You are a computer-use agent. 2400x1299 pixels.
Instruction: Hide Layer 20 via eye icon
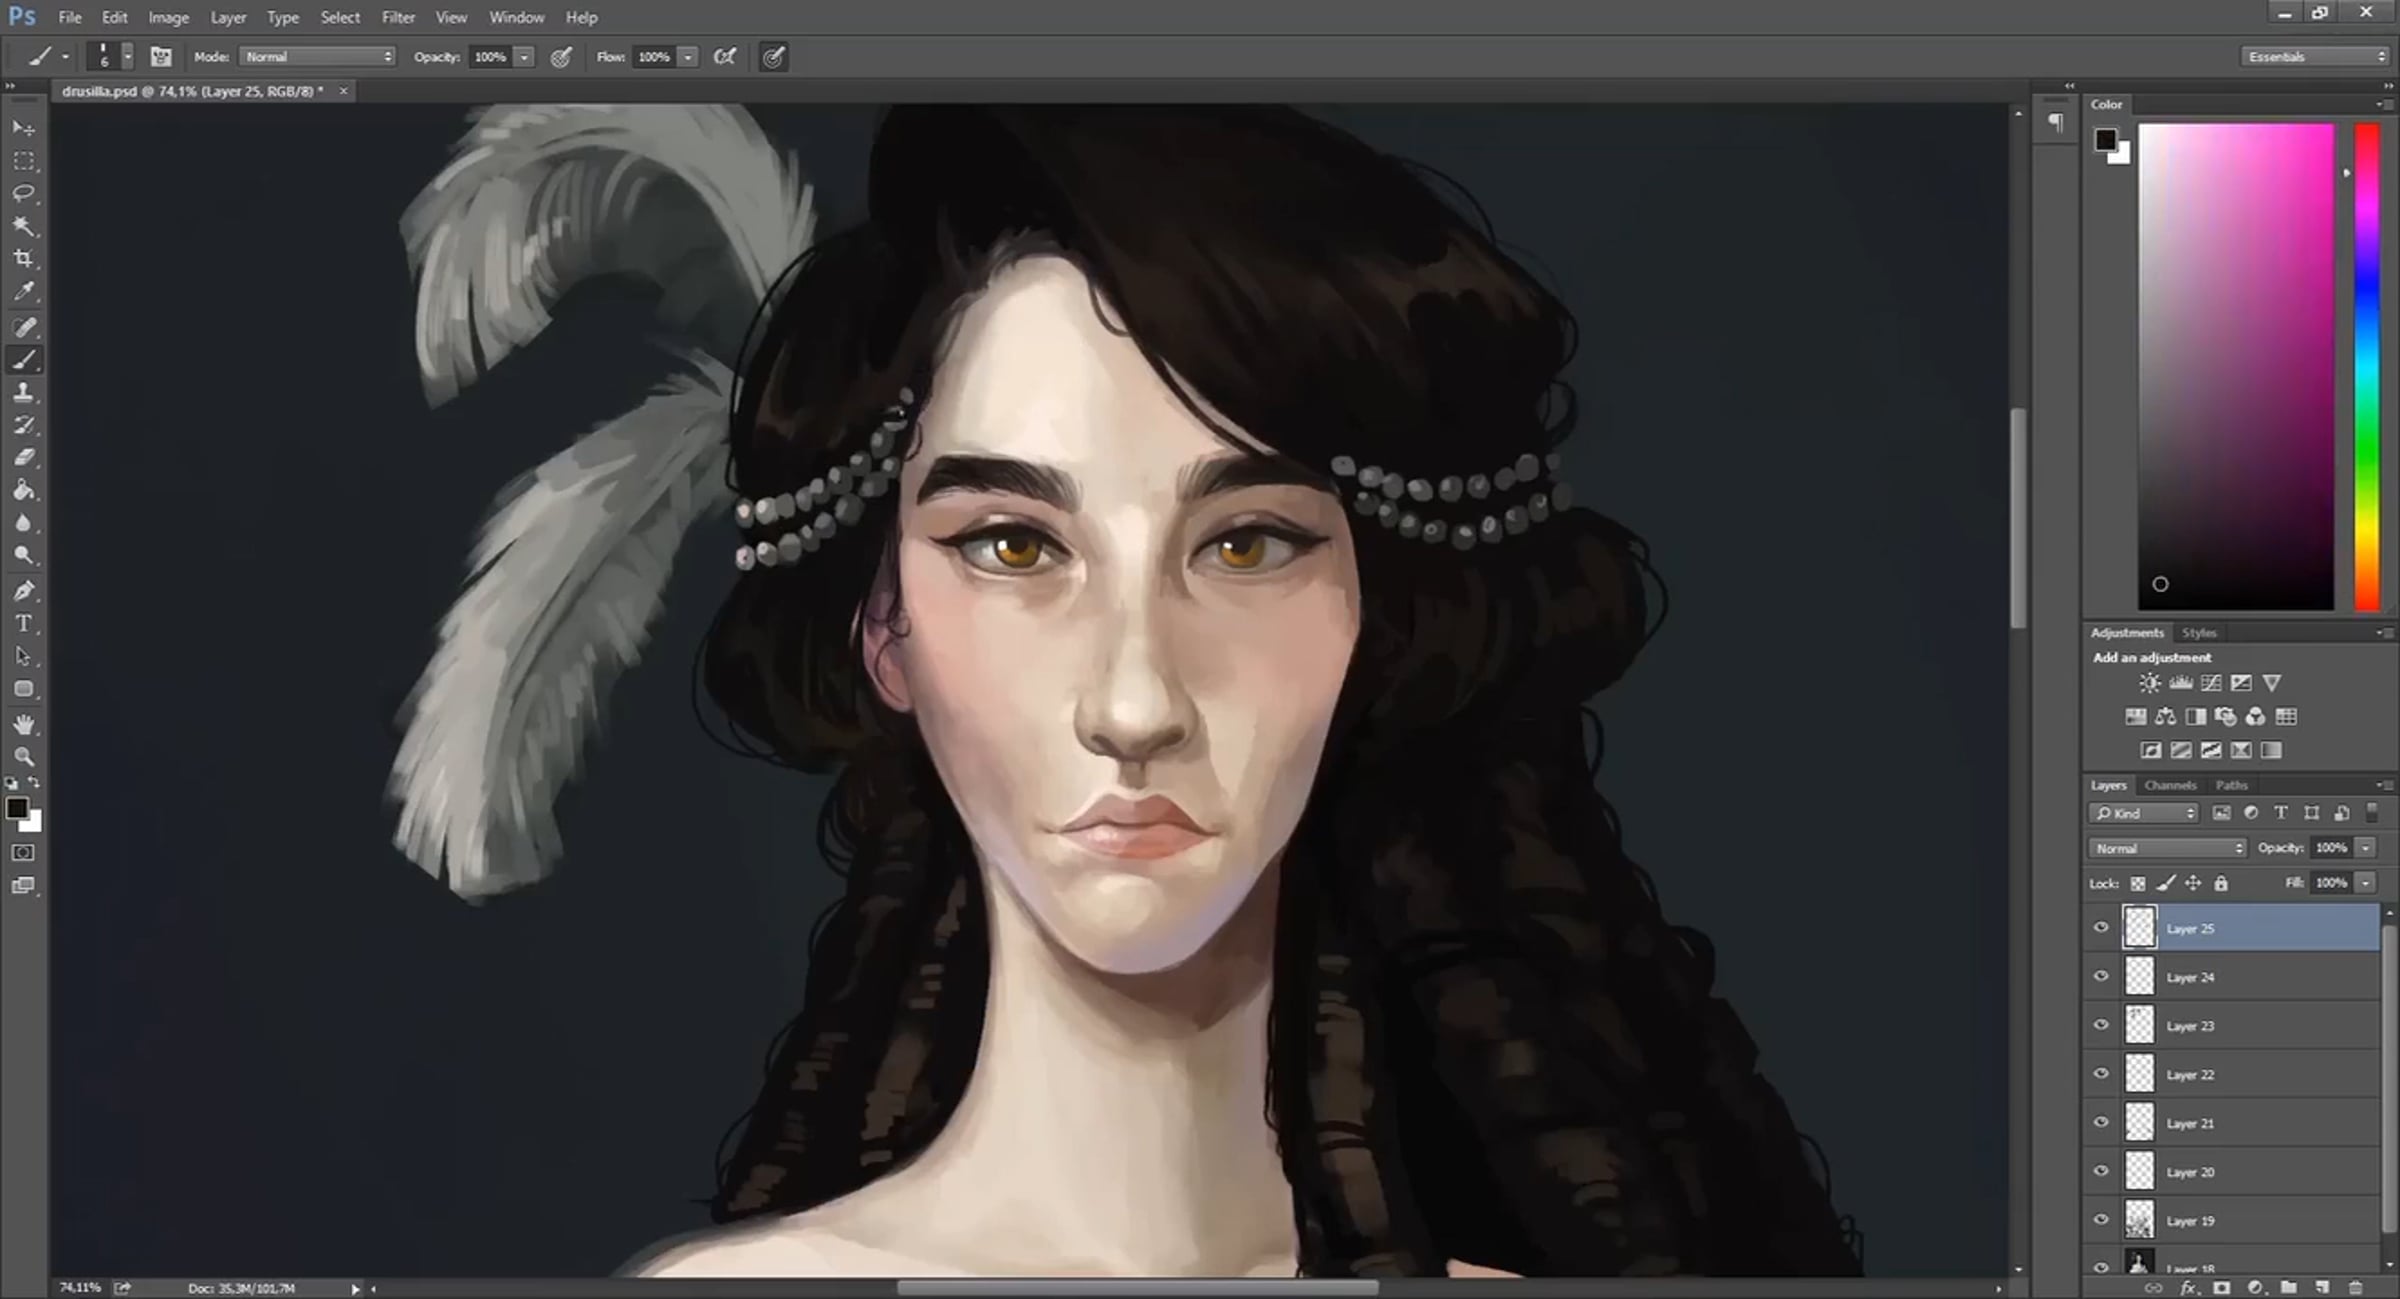(2101, 1171)
